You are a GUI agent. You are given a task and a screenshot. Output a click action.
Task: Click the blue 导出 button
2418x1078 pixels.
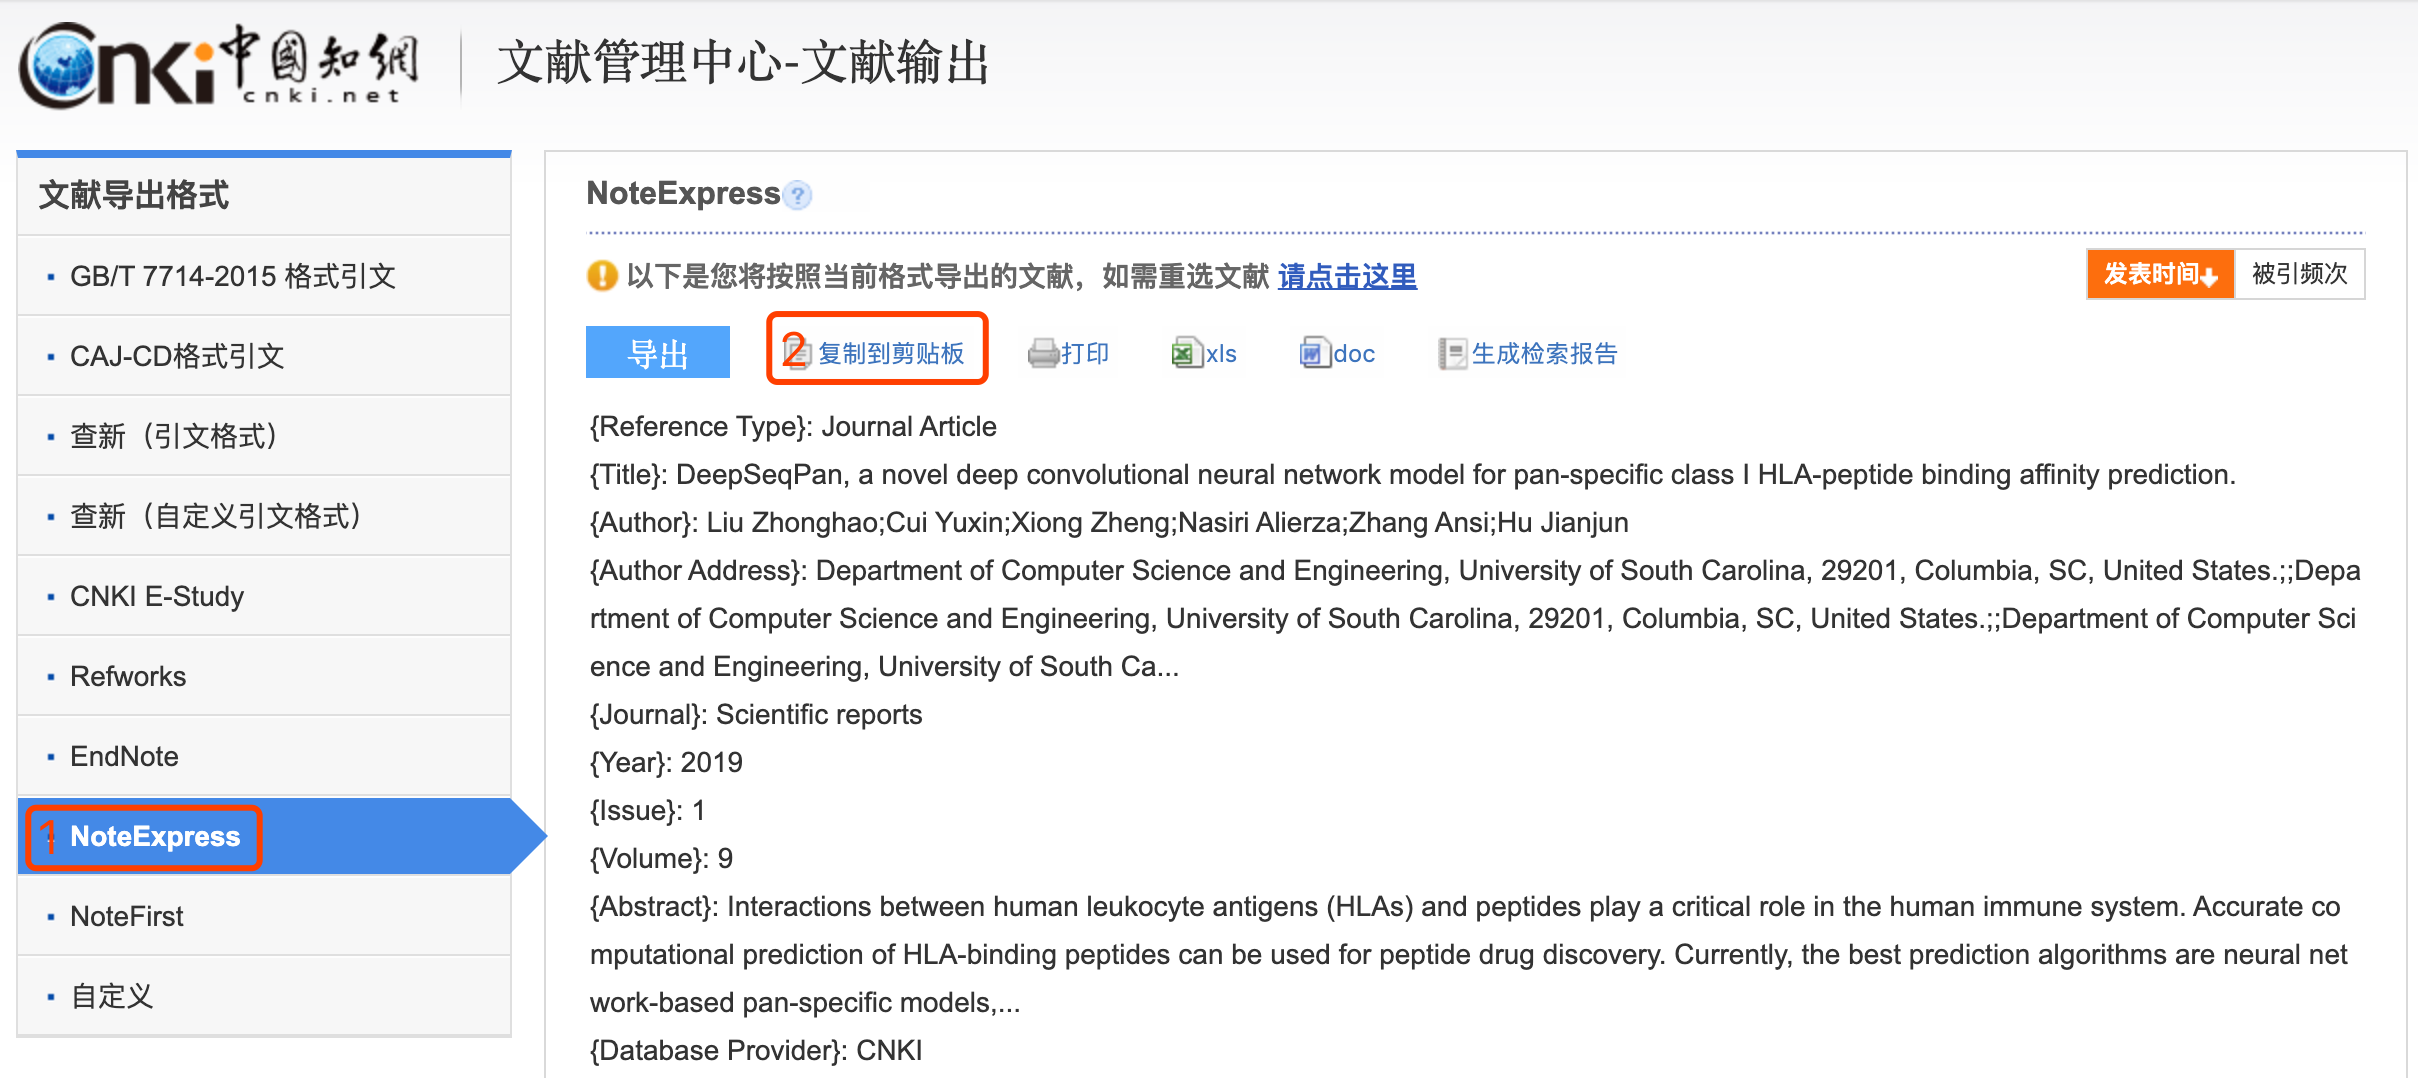pyautogui.click(x=658, y=353)
